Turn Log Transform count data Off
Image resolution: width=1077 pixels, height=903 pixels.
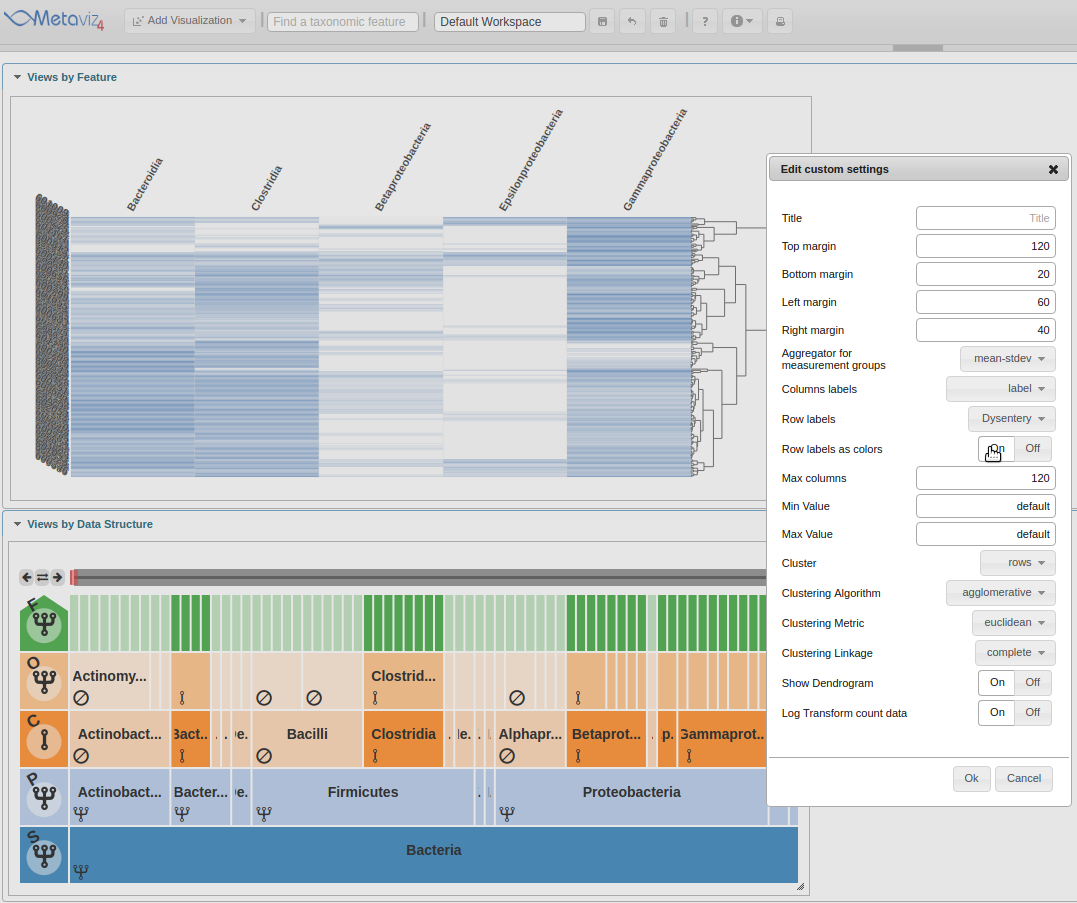click(1032, 713)
